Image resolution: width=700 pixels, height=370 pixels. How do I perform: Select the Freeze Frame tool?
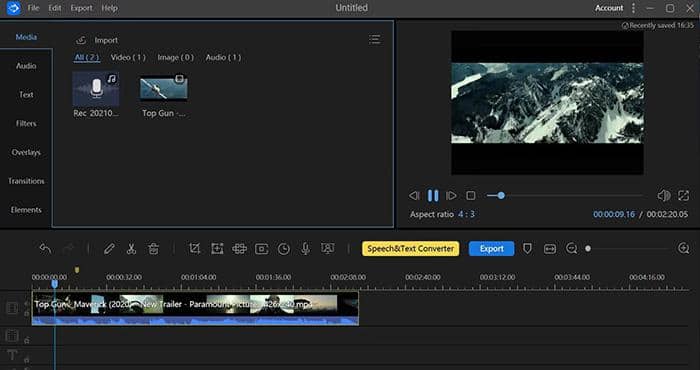coord(262,249)
